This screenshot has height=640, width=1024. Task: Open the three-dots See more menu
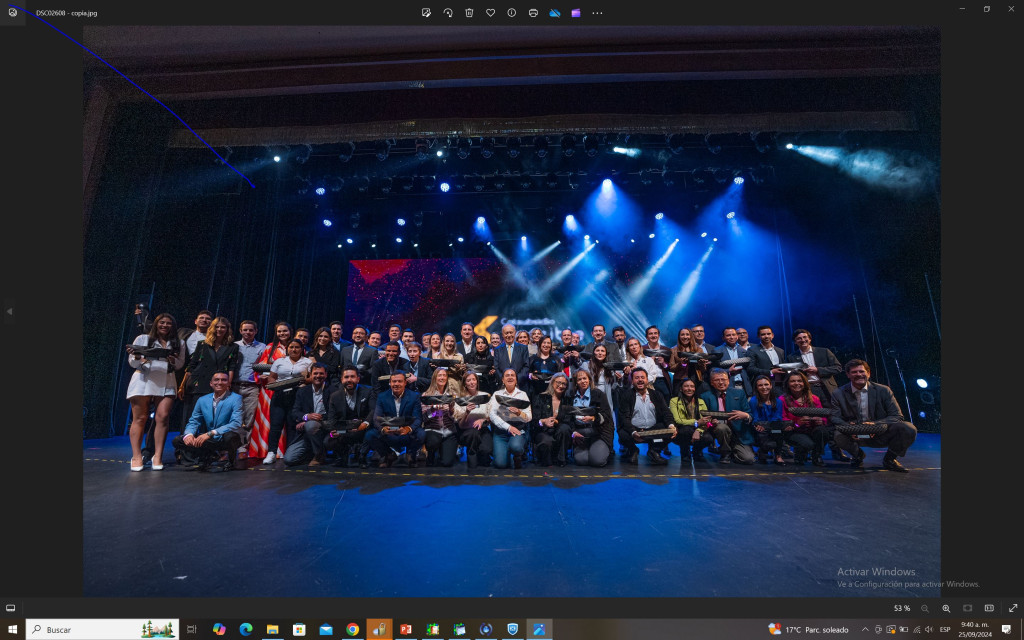pyautogui.click(x=598, y=13)
